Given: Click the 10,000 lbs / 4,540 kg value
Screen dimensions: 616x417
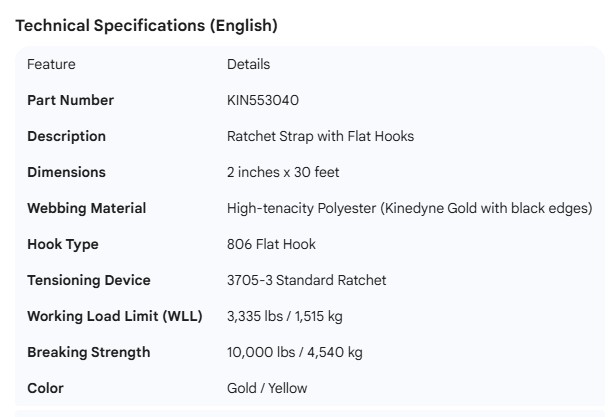Looking at the screenshot, I should 295,352.
